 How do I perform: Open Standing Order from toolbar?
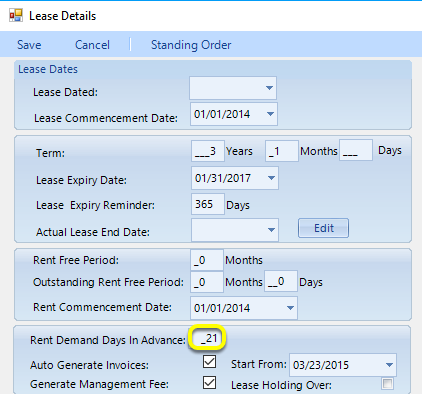[191, 45]
